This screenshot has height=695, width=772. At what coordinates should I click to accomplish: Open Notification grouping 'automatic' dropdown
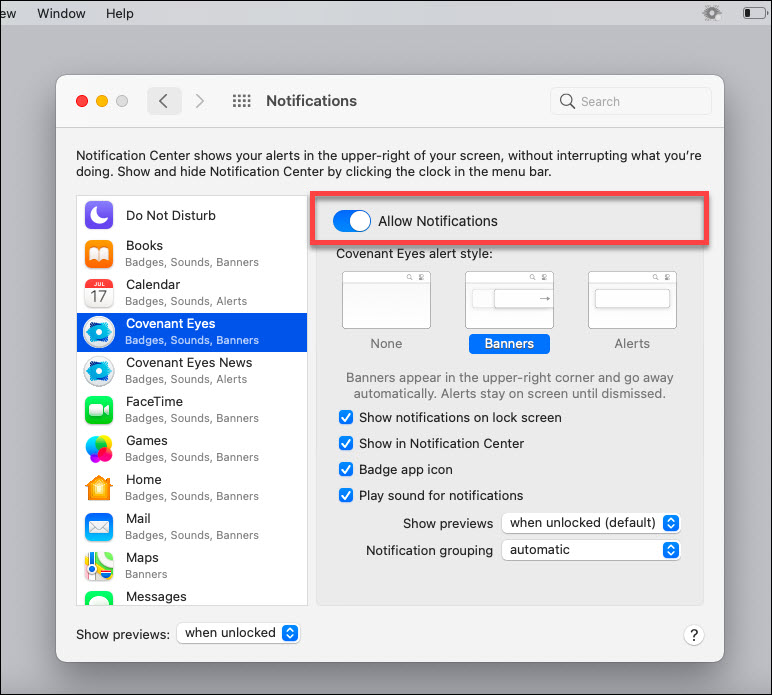coord(591,550)
